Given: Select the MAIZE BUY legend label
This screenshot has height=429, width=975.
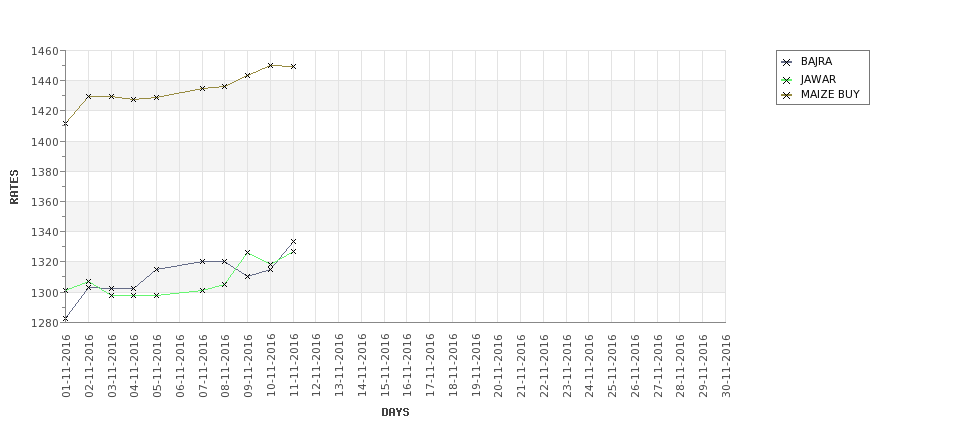Looking at the screenshot, I should (830, 95).
